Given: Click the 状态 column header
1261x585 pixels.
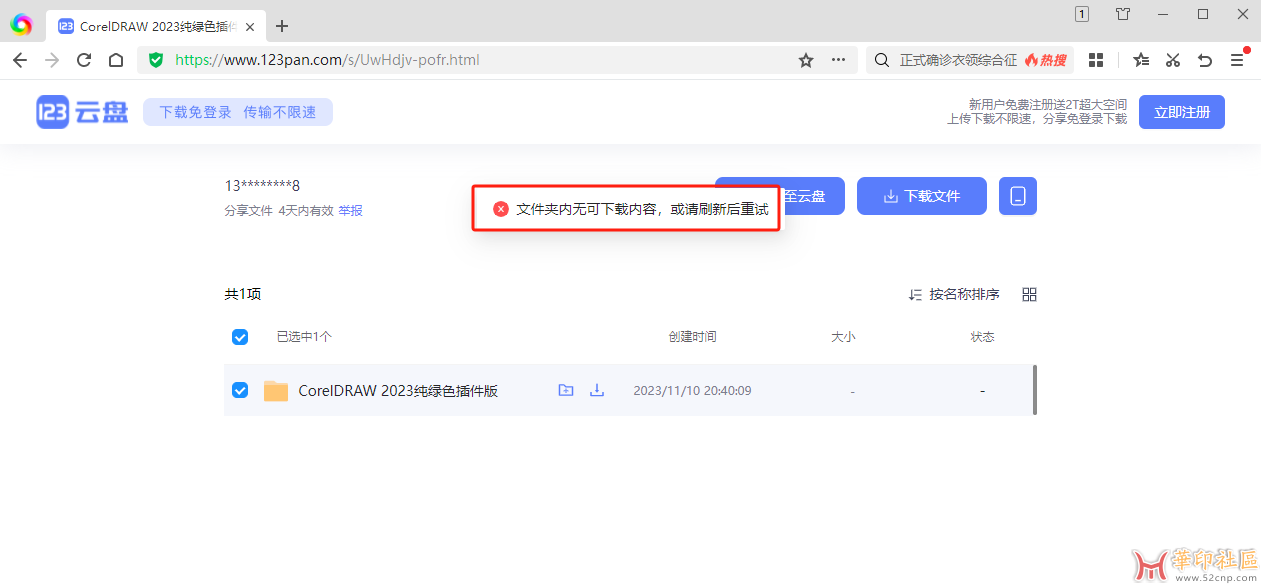Looking at the screenshot, I should pos(982,337).
